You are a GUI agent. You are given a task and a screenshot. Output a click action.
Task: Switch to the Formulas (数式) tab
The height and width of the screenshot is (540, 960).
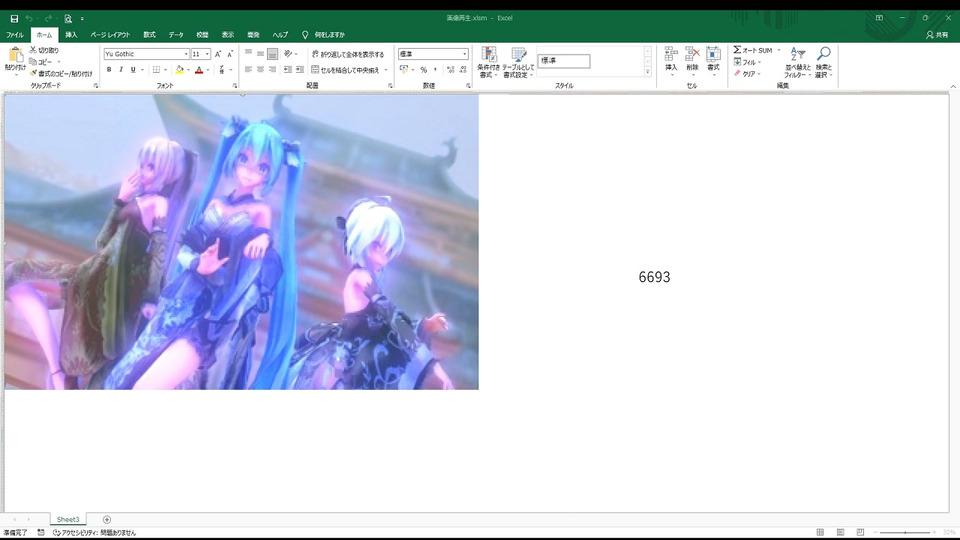(149, 35)
